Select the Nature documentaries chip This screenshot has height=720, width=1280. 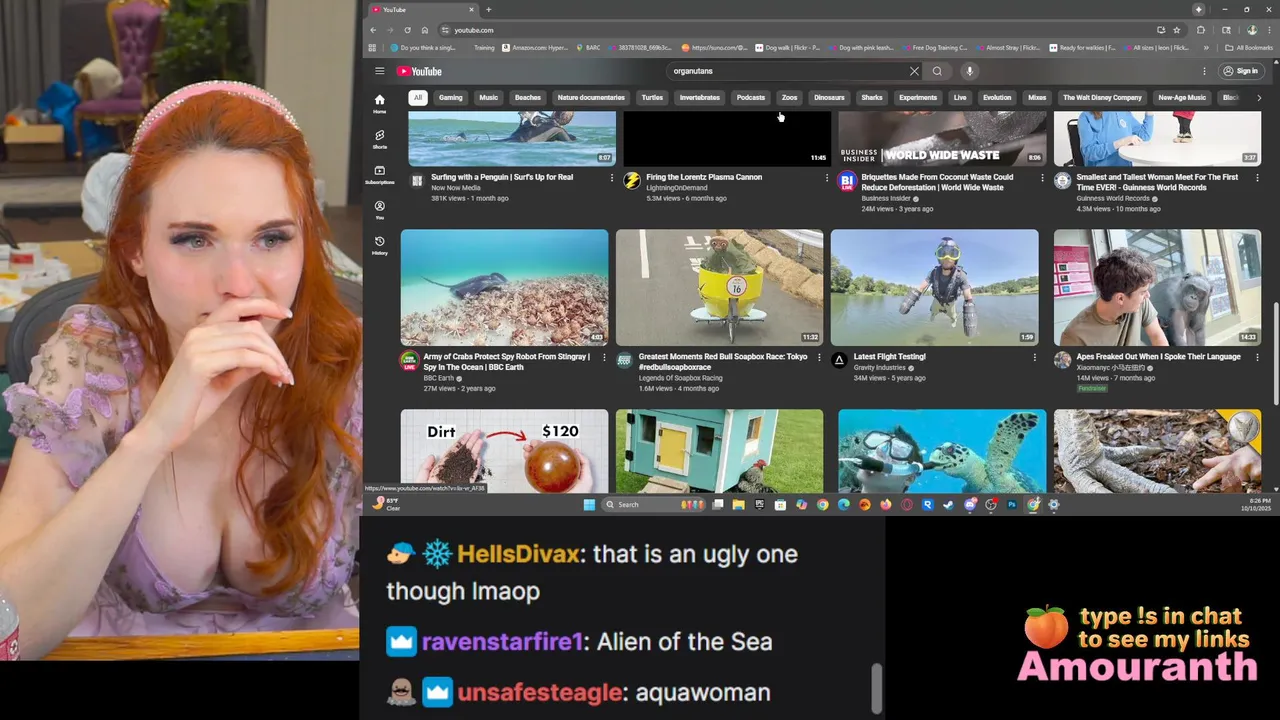tap(591, 98)
